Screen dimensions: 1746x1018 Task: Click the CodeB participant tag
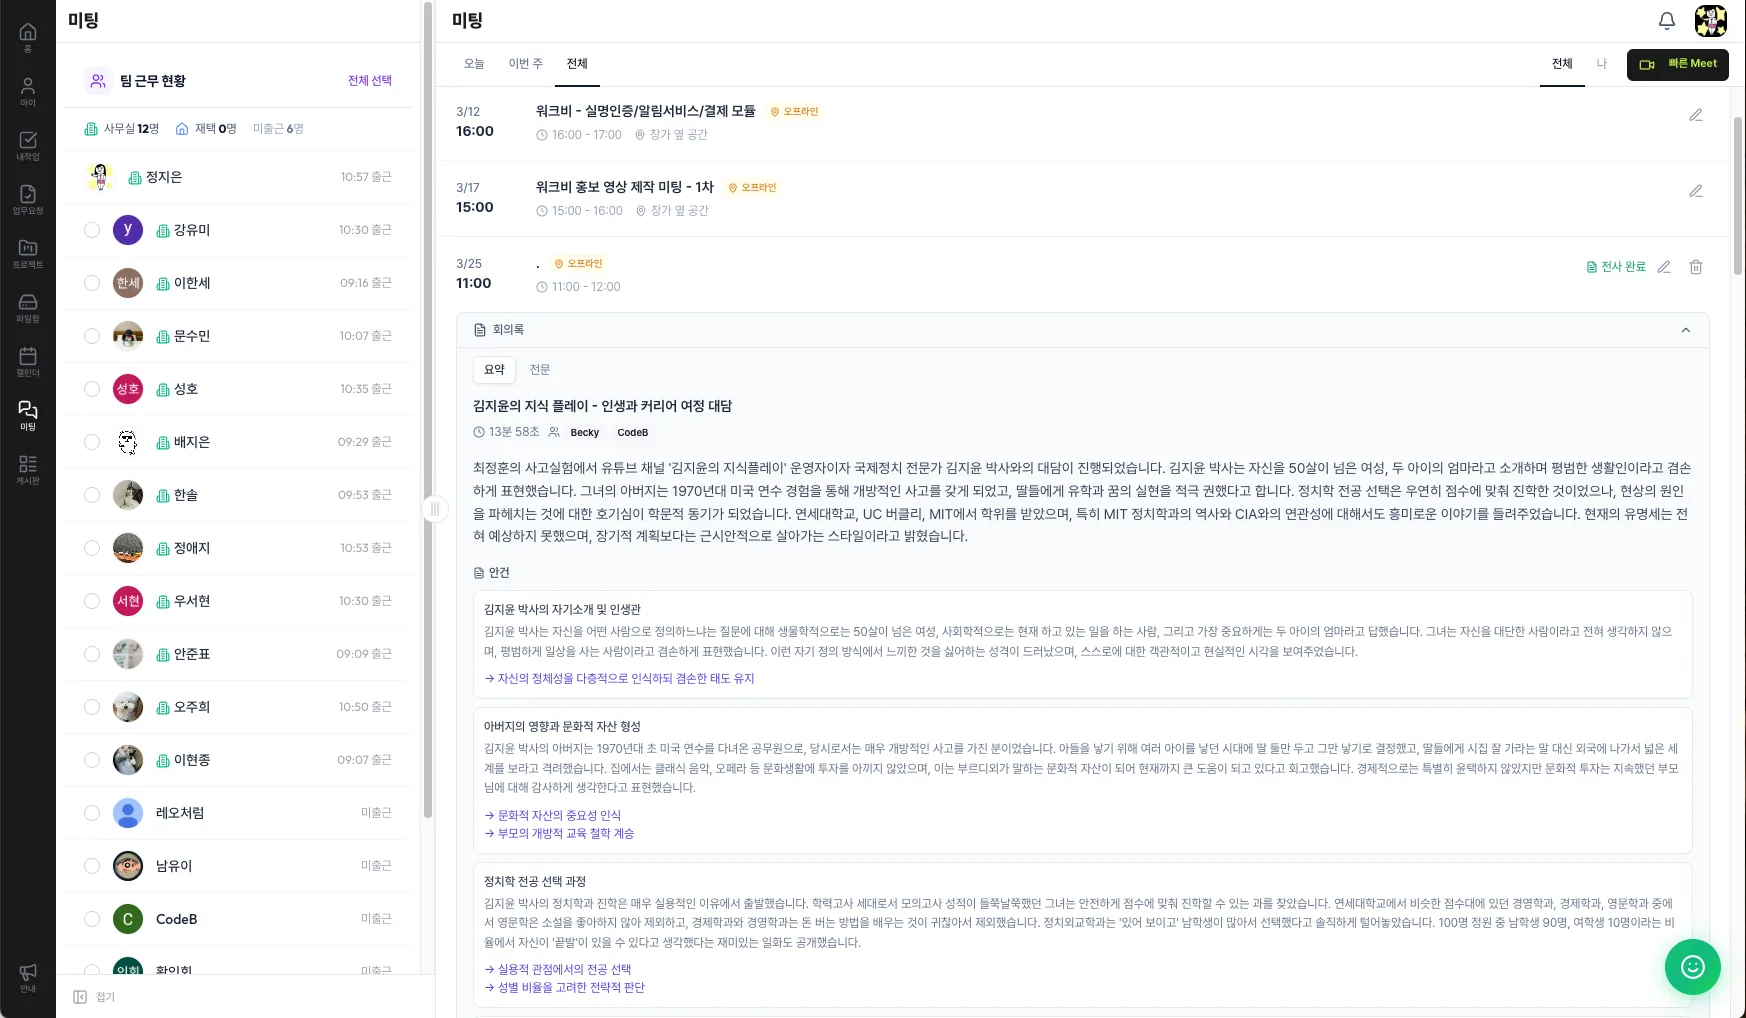633,433
